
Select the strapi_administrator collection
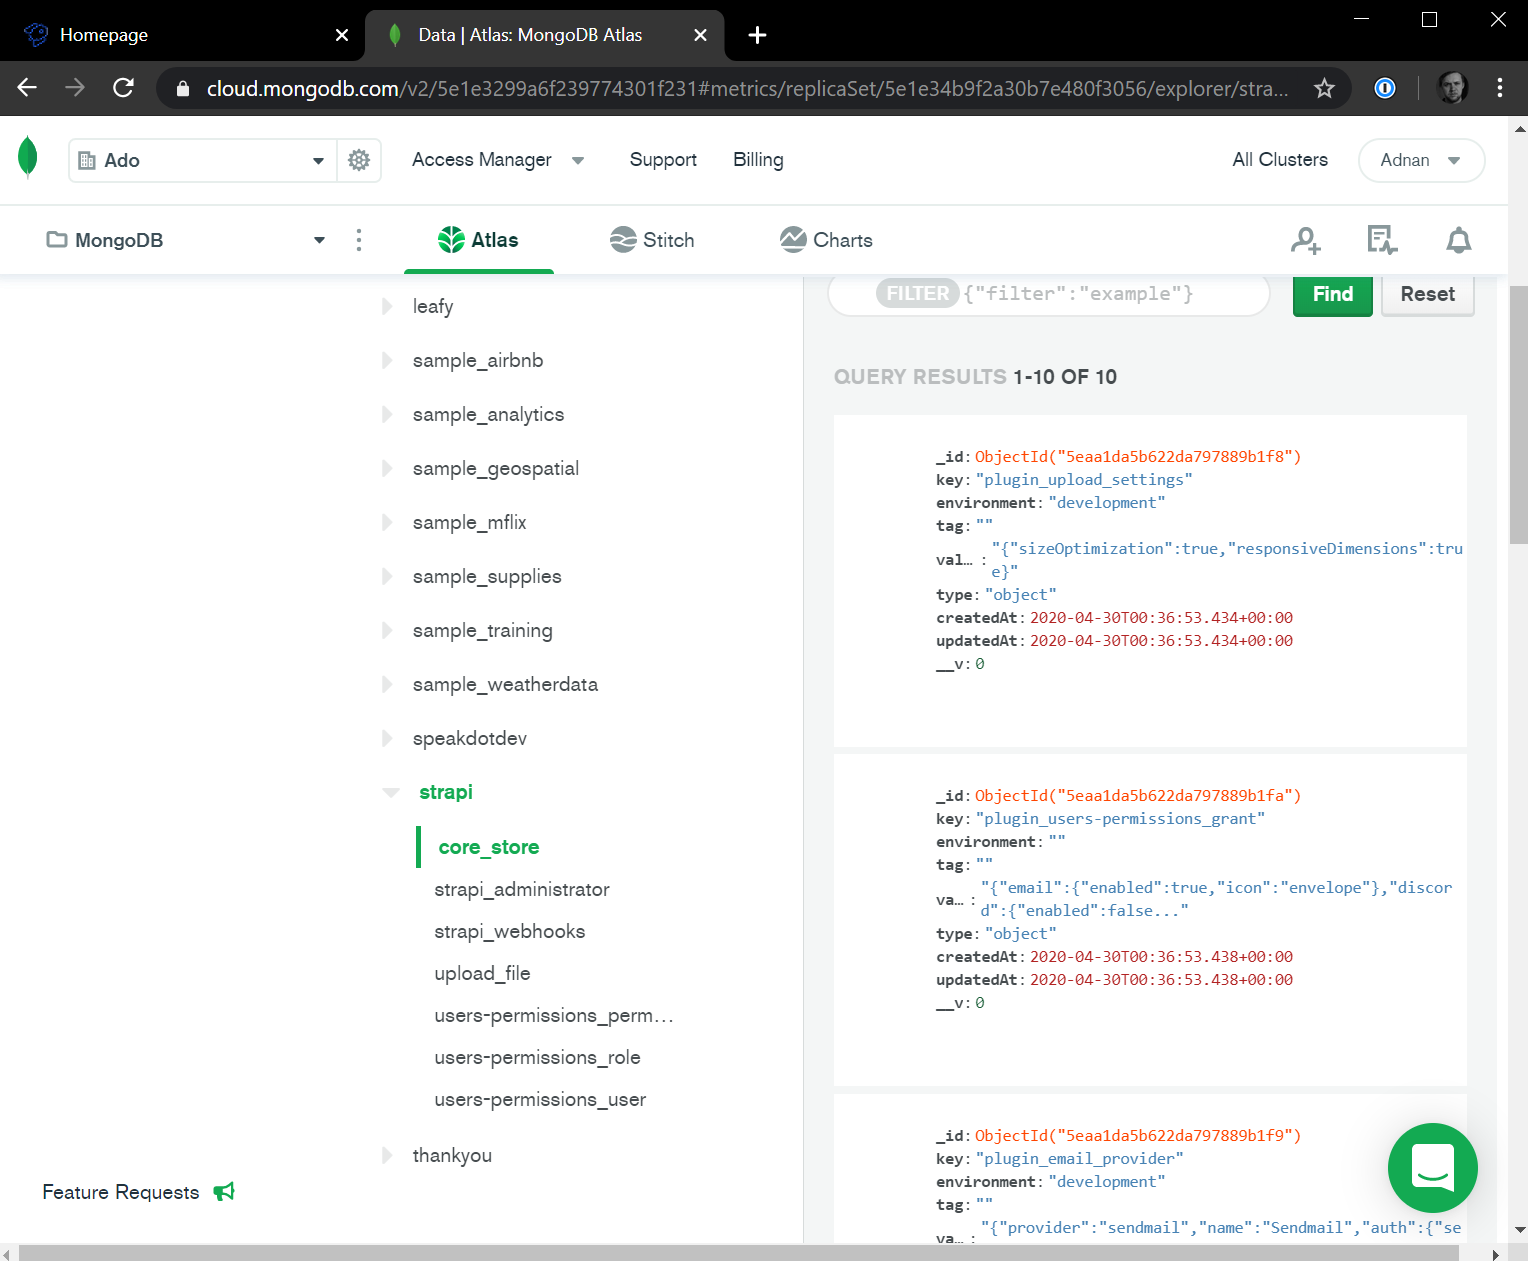coord(522,889)
